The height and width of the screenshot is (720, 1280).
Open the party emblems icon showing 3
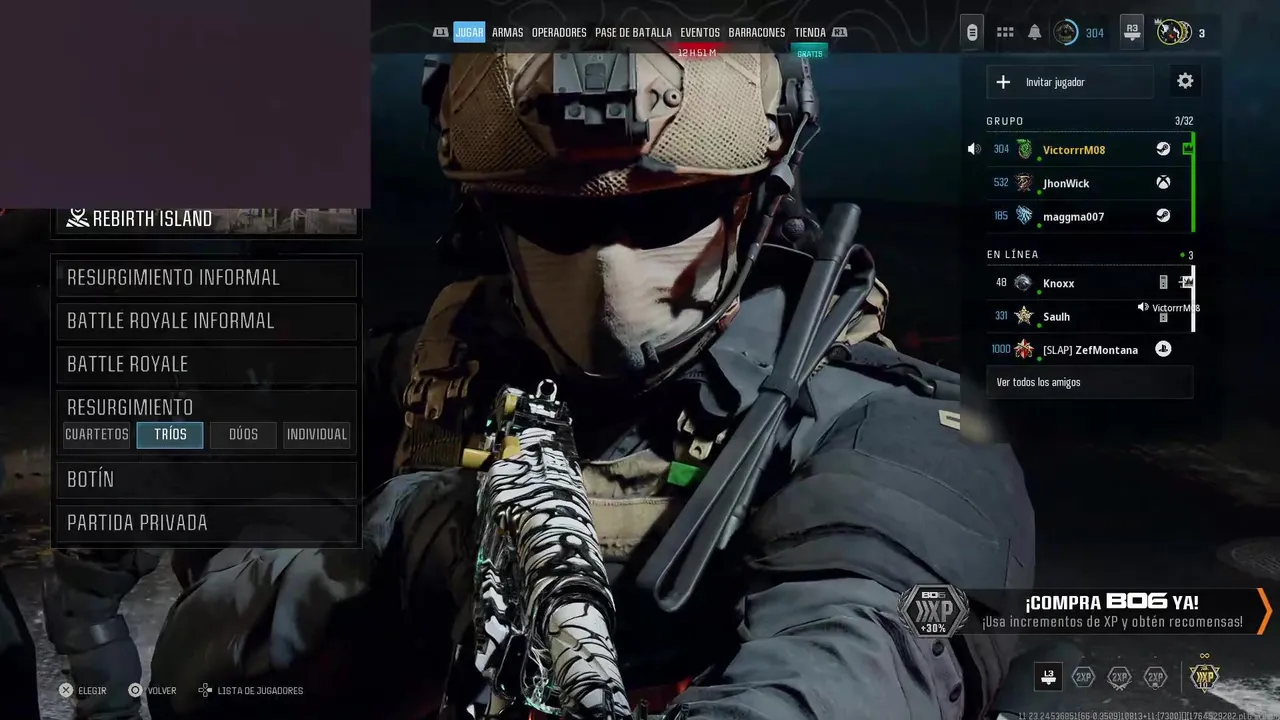coord(1174,33)
